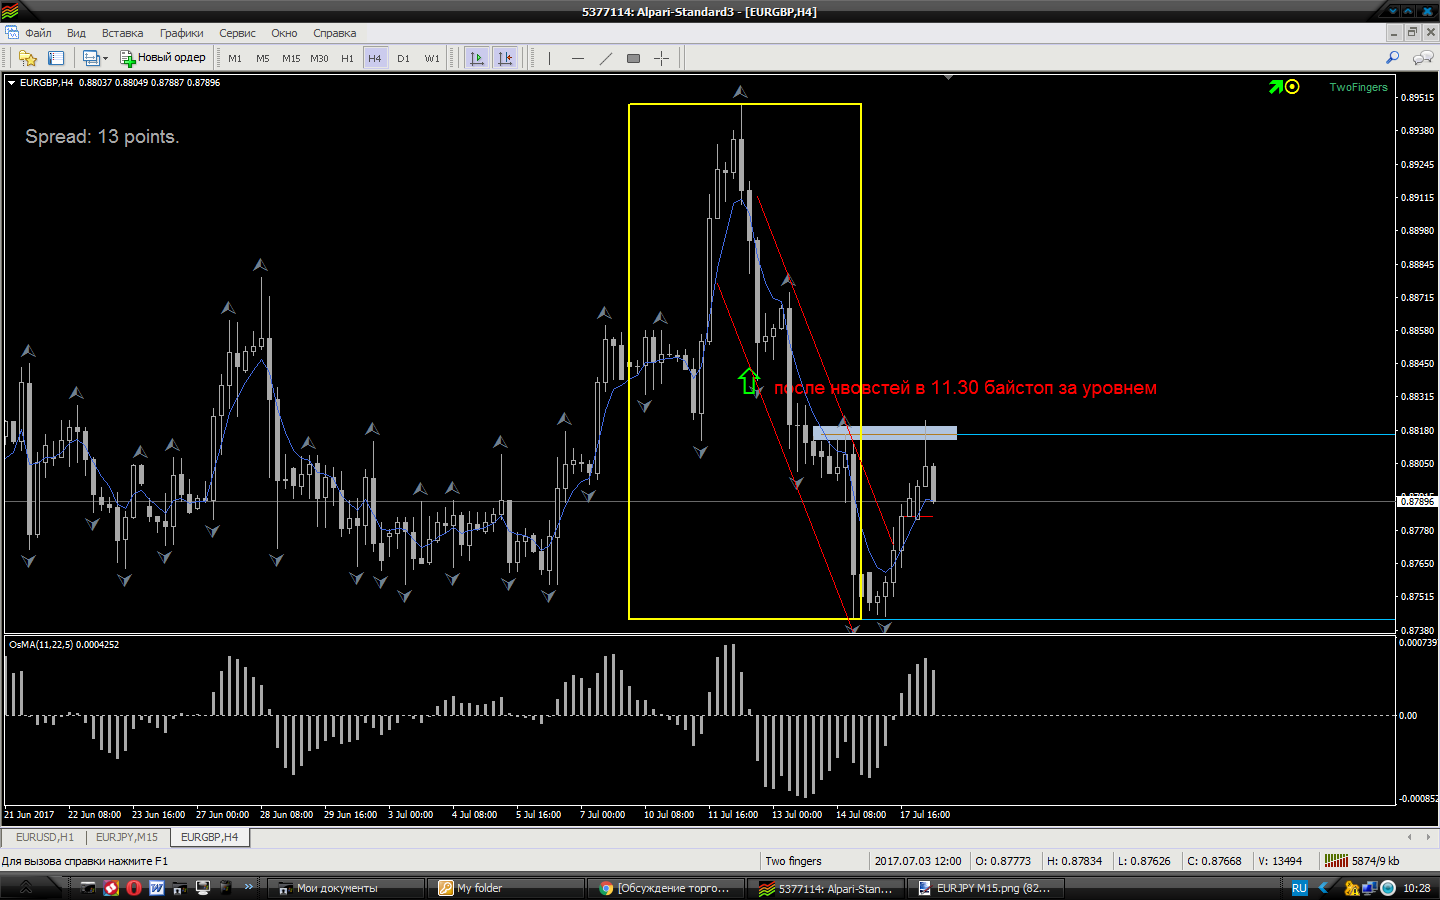Open the Вид menu
The height and width of the screenshot is (900, 1440).
[76, 33]
